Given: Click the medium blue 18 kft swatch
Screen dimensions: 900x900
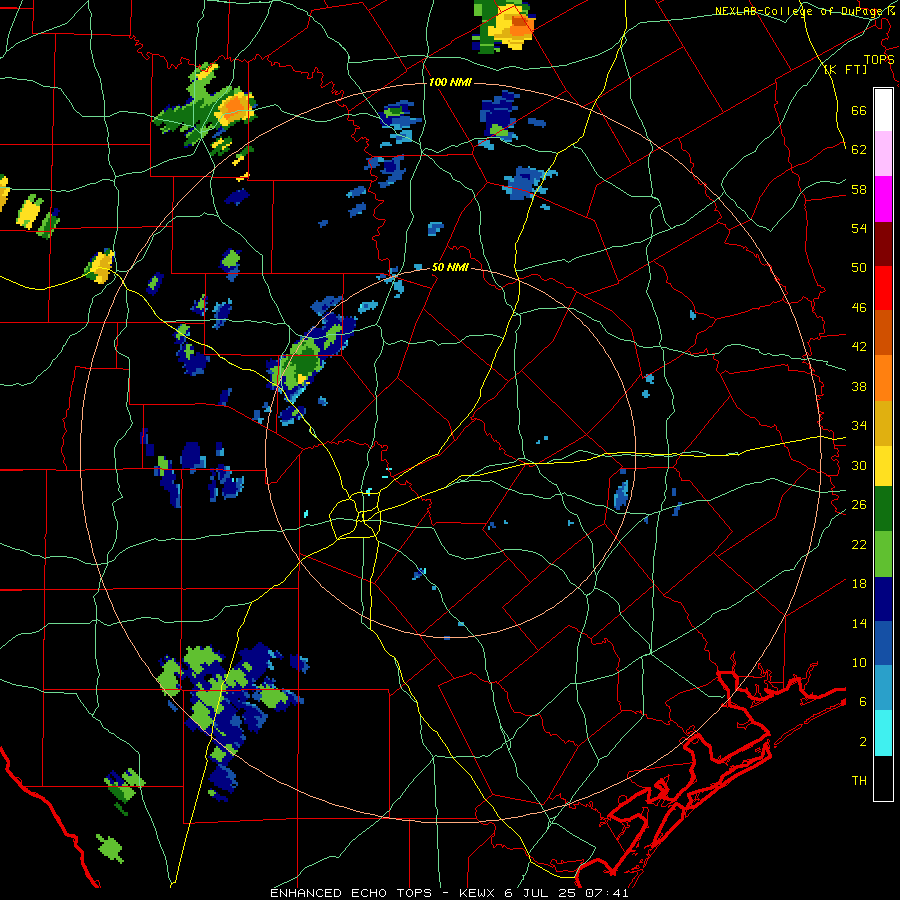Looking at the screenshot, I should tap(883, 643).
